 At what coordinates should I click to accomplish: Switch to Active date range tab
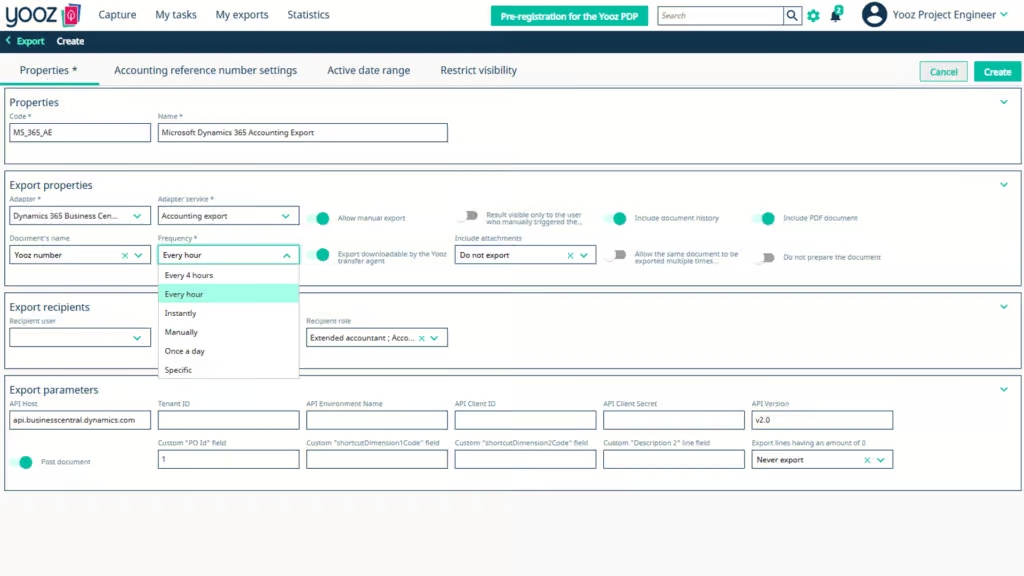point(368,71)
